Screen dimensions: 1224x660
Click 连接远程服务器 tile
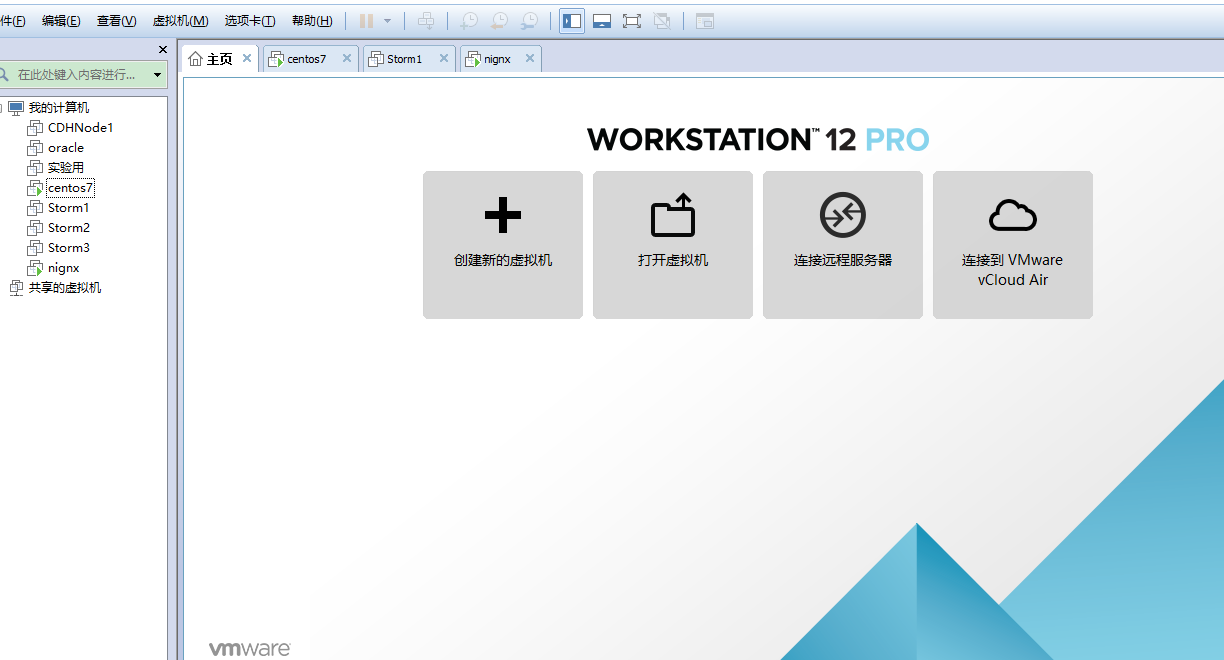click(x=843, y=245)
